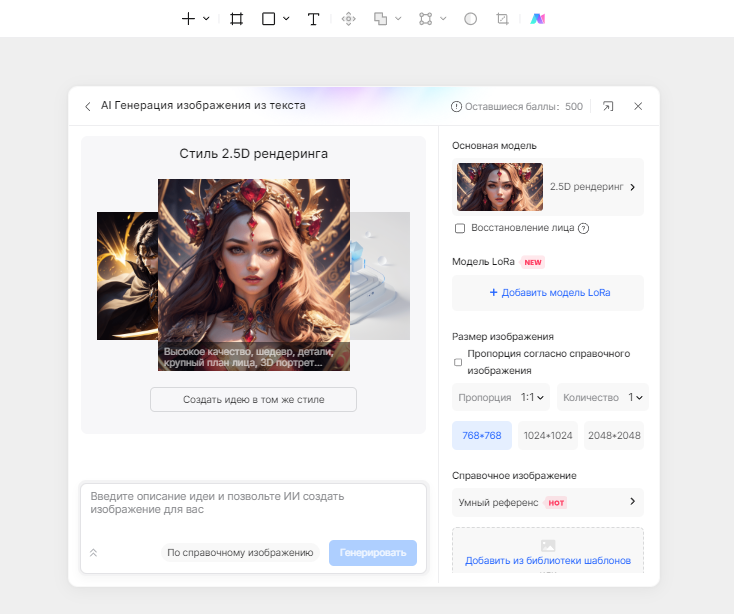
Task: Click the crop tool icon
Action: (x=502, y=19)
